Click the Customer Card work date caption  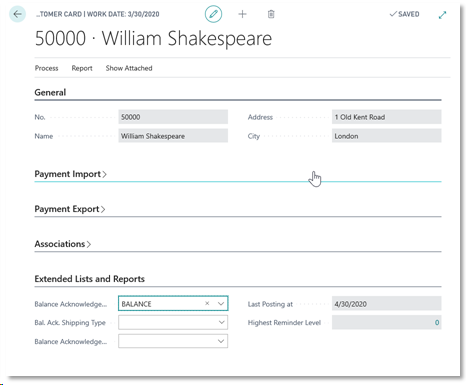(x=98, y=14)
